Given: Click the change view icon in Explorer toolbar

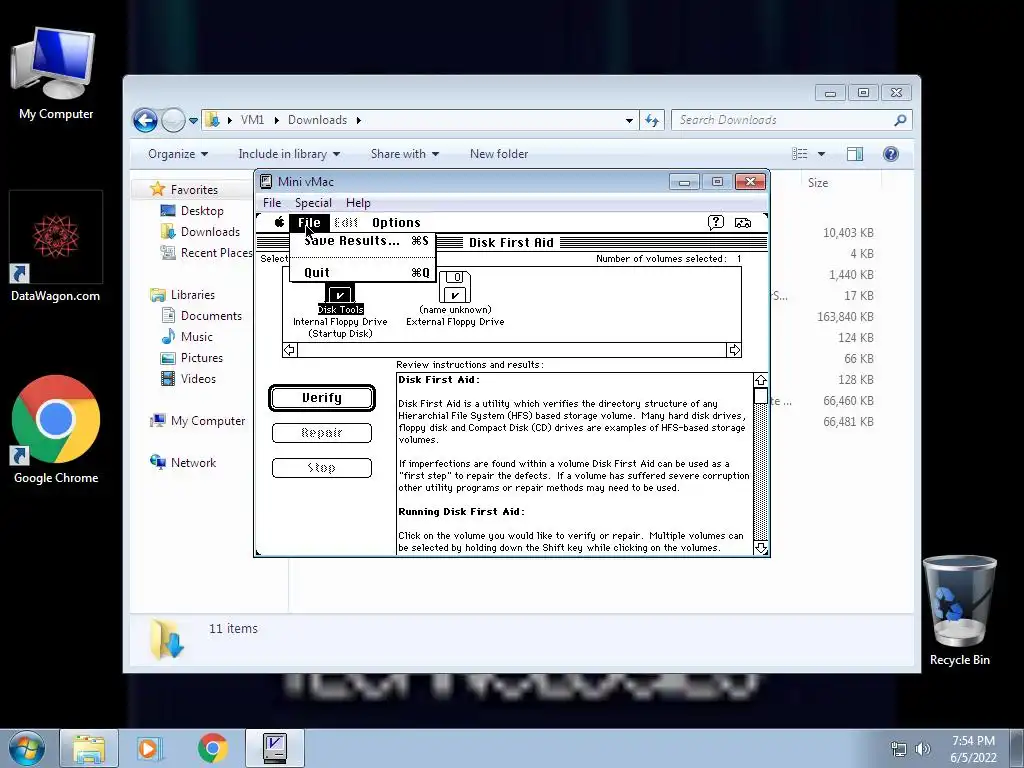Looking at the screenshot, I should [x=800, y=154].
